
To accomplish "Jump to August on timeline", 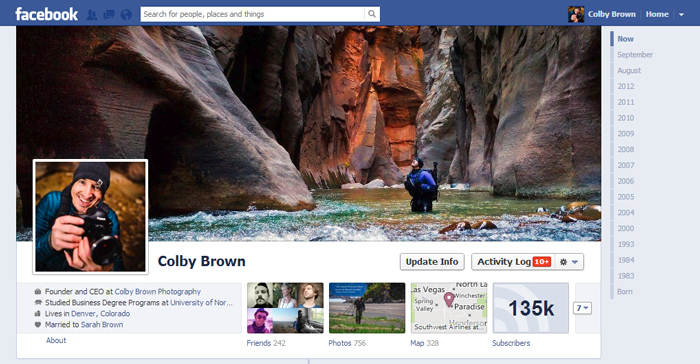I will [x=629, y=71].
